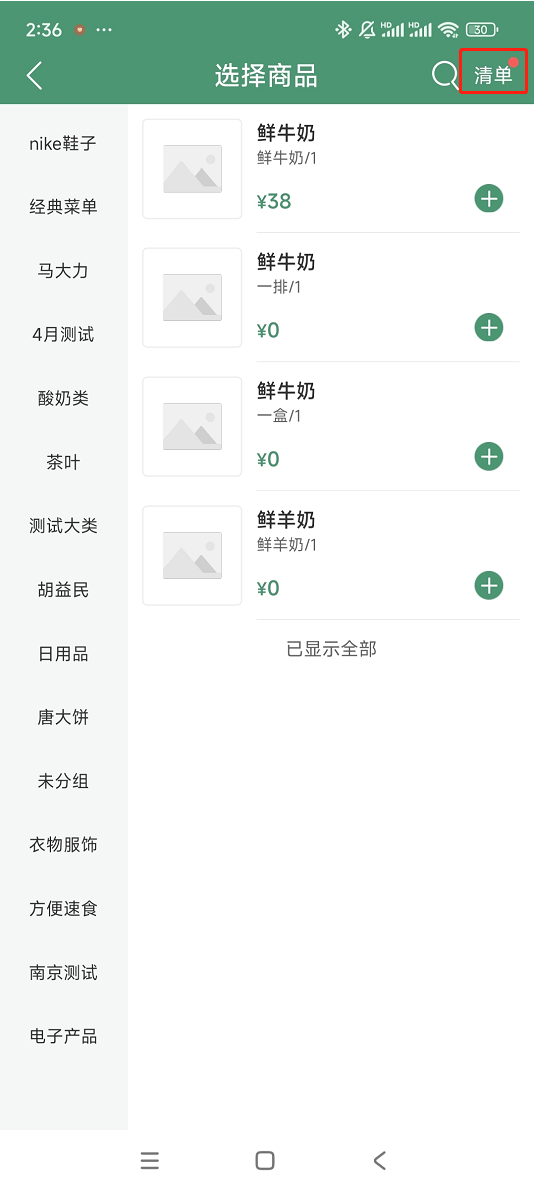
Task: Tap the 鲜牛奶 一盒/1 product title
Action: (286, 391)
